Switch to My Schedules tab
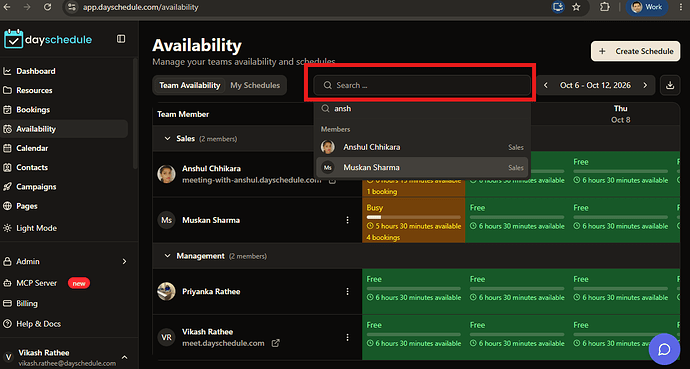 coord(255,85)
